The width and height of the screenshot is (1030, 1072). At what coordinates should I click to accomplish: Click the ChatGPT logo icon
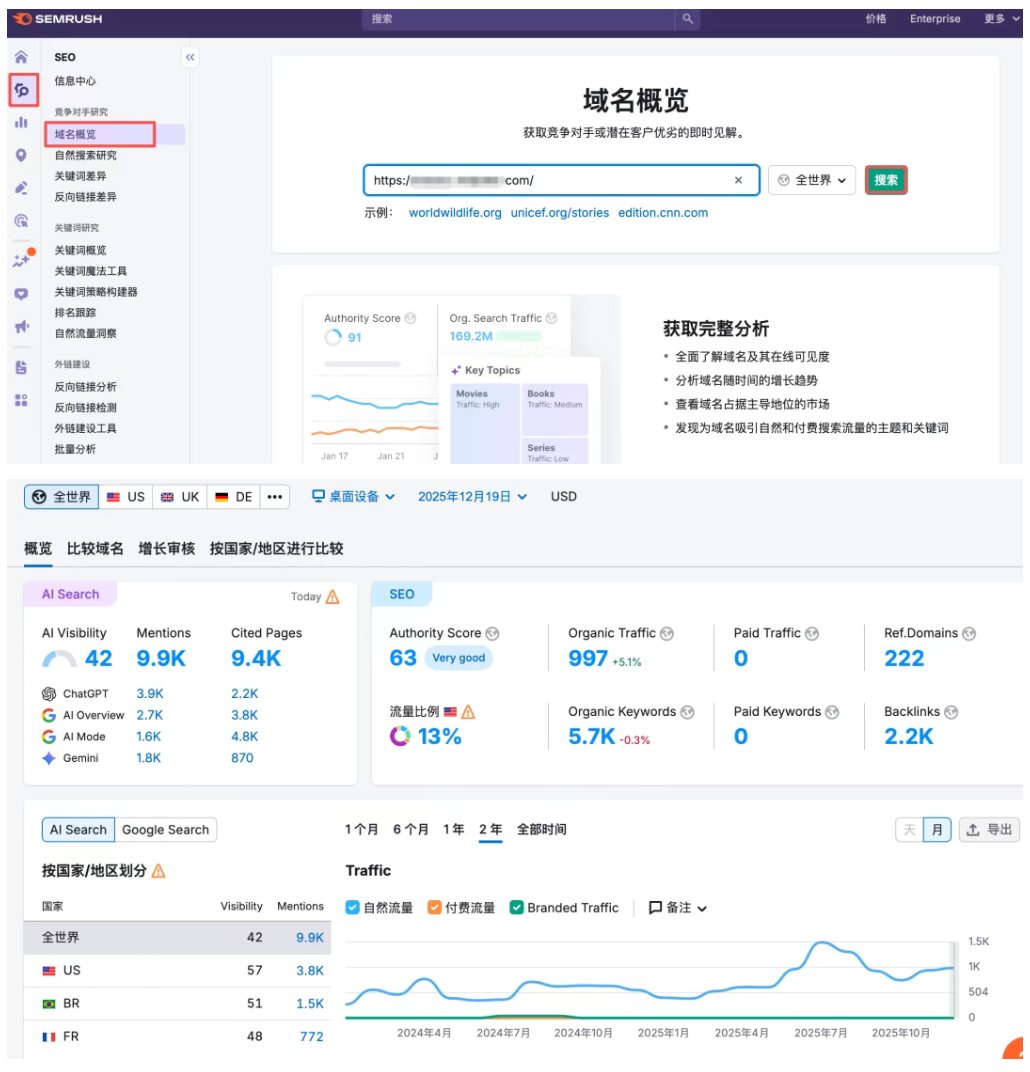[49, 694]
